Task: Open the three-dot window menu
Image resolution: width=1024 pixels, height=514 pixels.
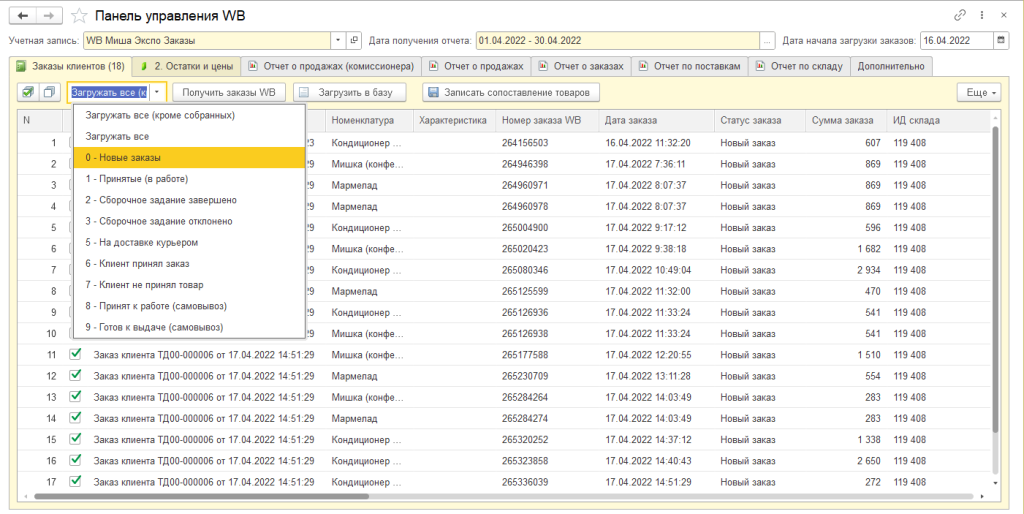Action: [983, 16]
